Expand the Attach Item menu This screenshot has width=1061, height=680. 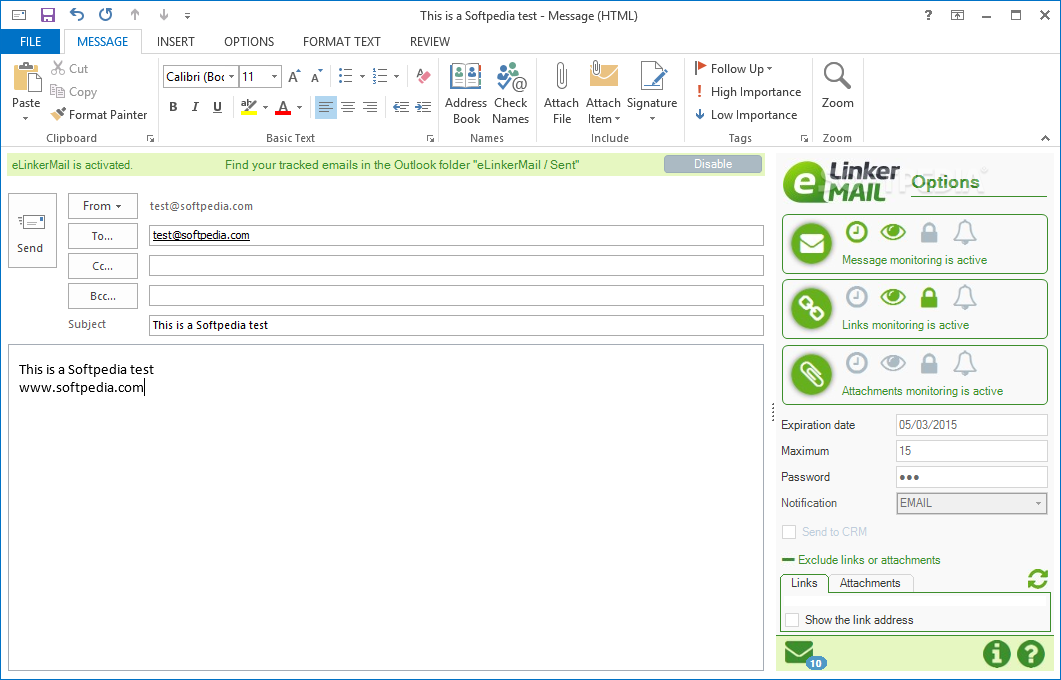coord(603,93)
